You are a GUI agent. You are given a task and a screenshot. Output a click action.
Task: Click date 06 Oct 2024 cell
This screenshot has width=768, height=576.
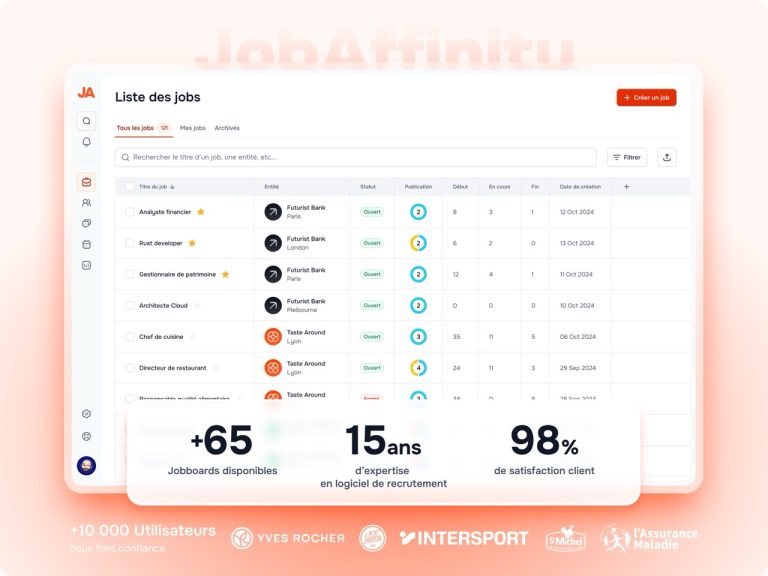point(578,336)
